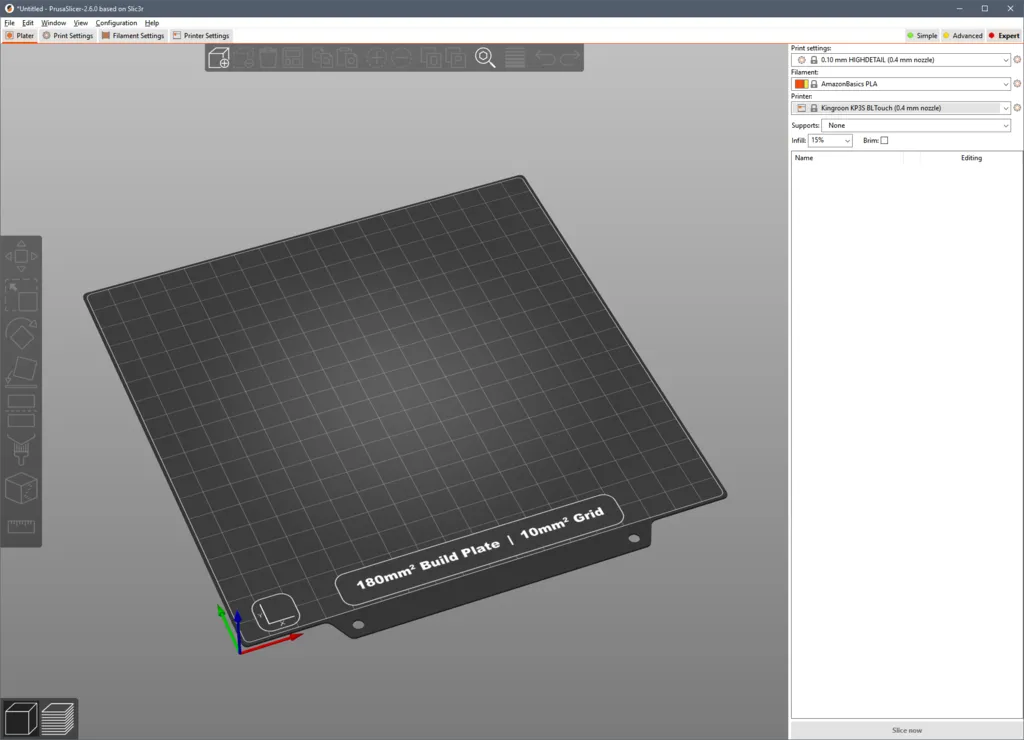Open the AmazonBasics PLA filament dropdown

click(x=901, y=84)
